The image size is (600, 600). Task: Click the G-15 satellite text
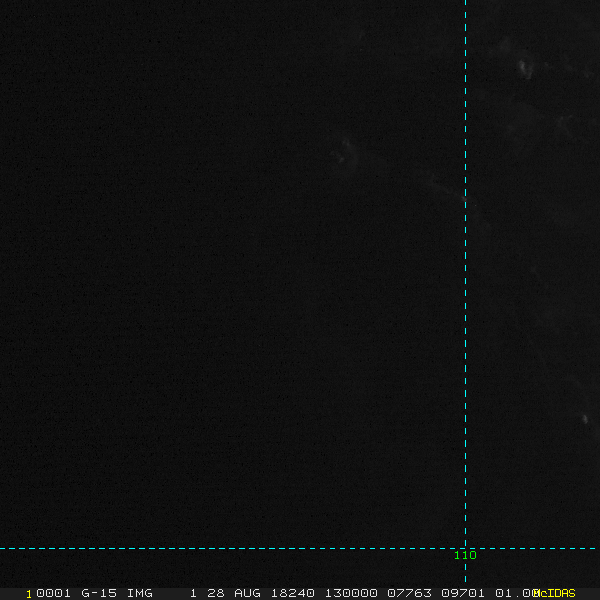[99, 593]
